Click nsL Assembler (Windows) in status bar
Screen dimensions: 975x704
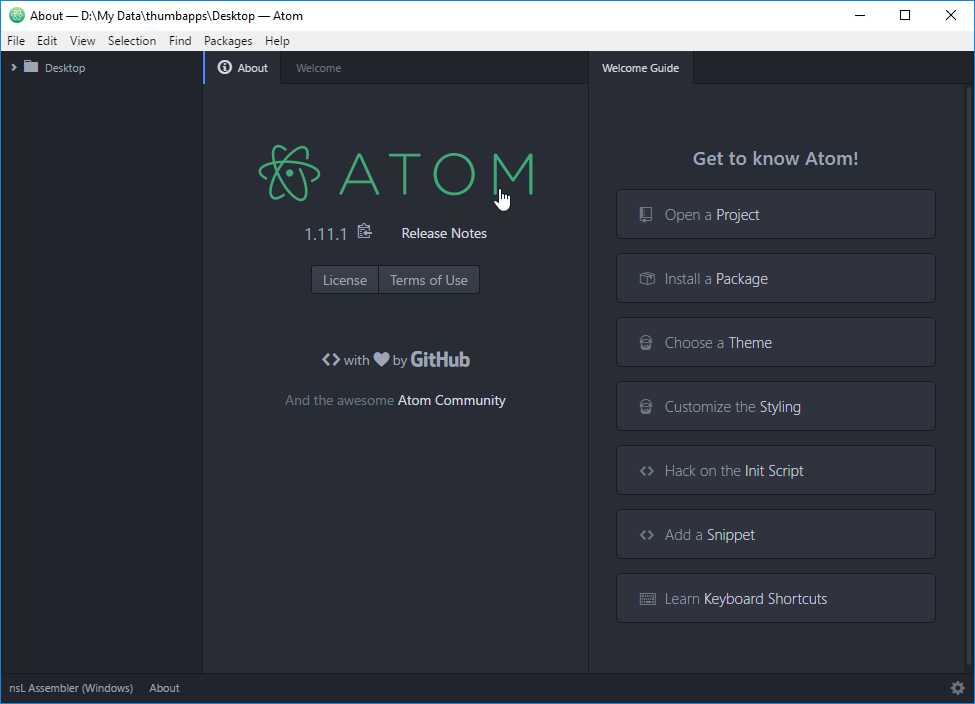(x=71, y=688)
